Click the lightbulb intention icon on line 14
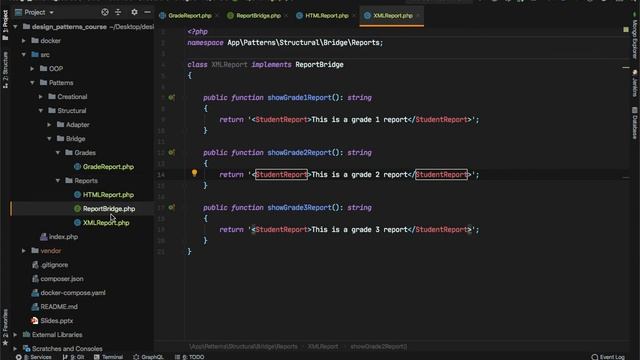Image resolution: width=640 pixels, height=360 pixels. (194, 173)
